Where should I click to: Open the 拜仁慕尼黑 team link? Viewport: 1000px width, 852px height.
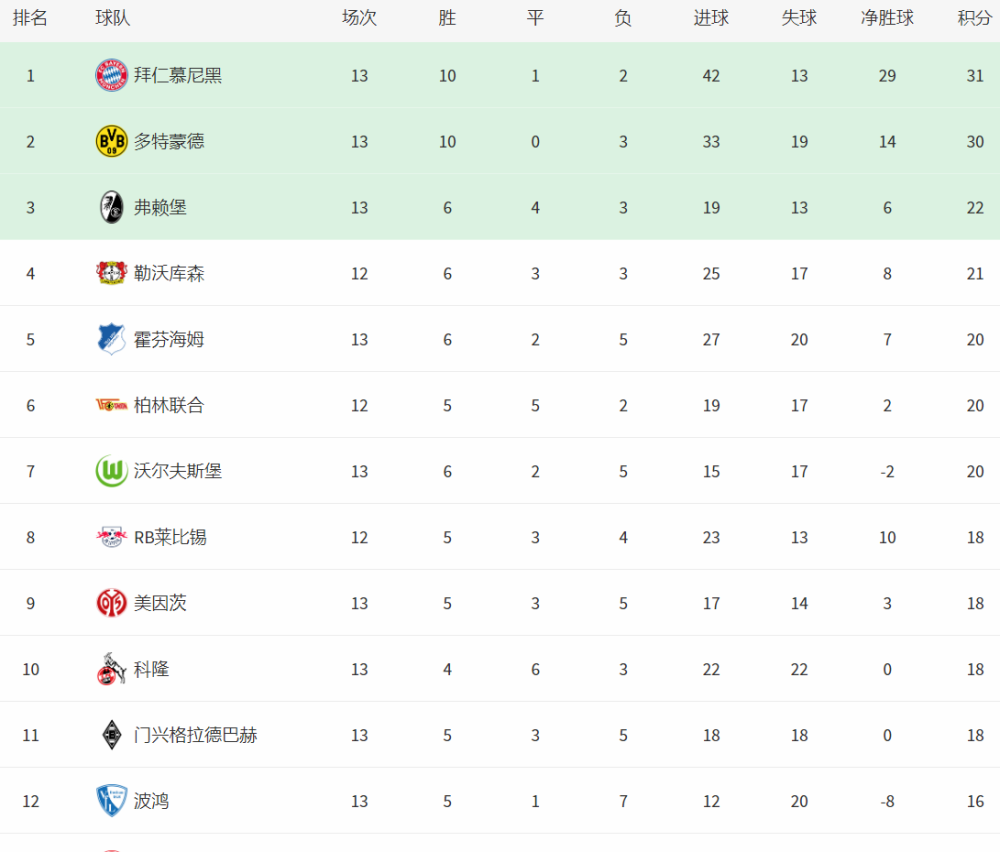point(178,75)
